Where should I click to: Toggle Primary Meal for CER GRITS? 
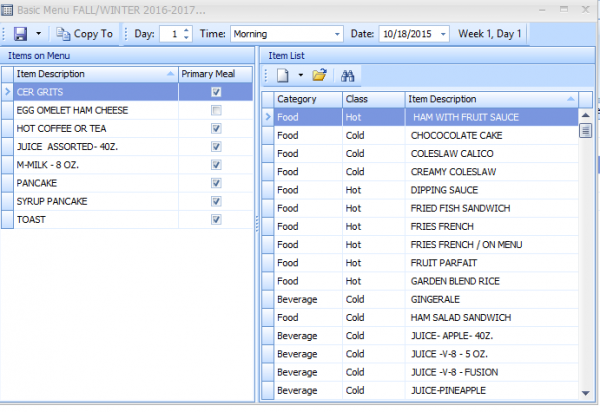[x=216, y=92]
